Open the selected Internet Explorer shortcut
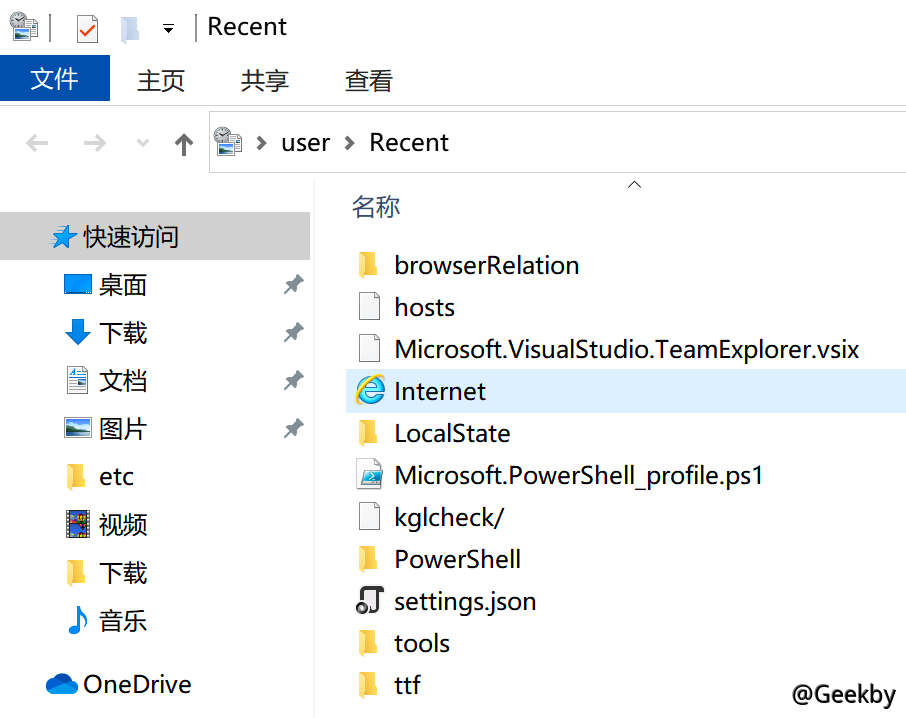 click(x=440, y=390)
